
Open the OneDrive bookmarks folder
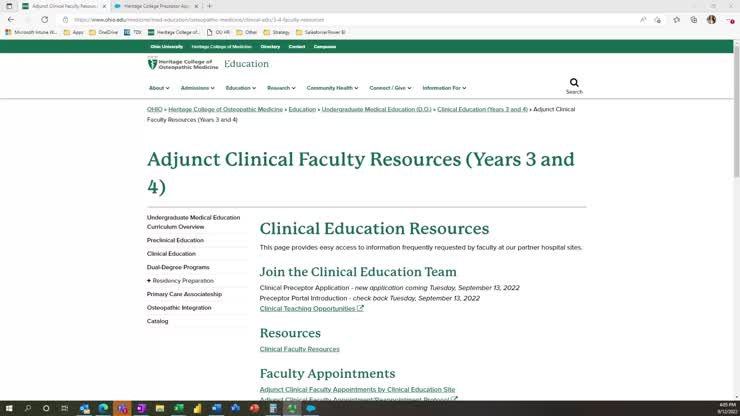coord(103,32)
